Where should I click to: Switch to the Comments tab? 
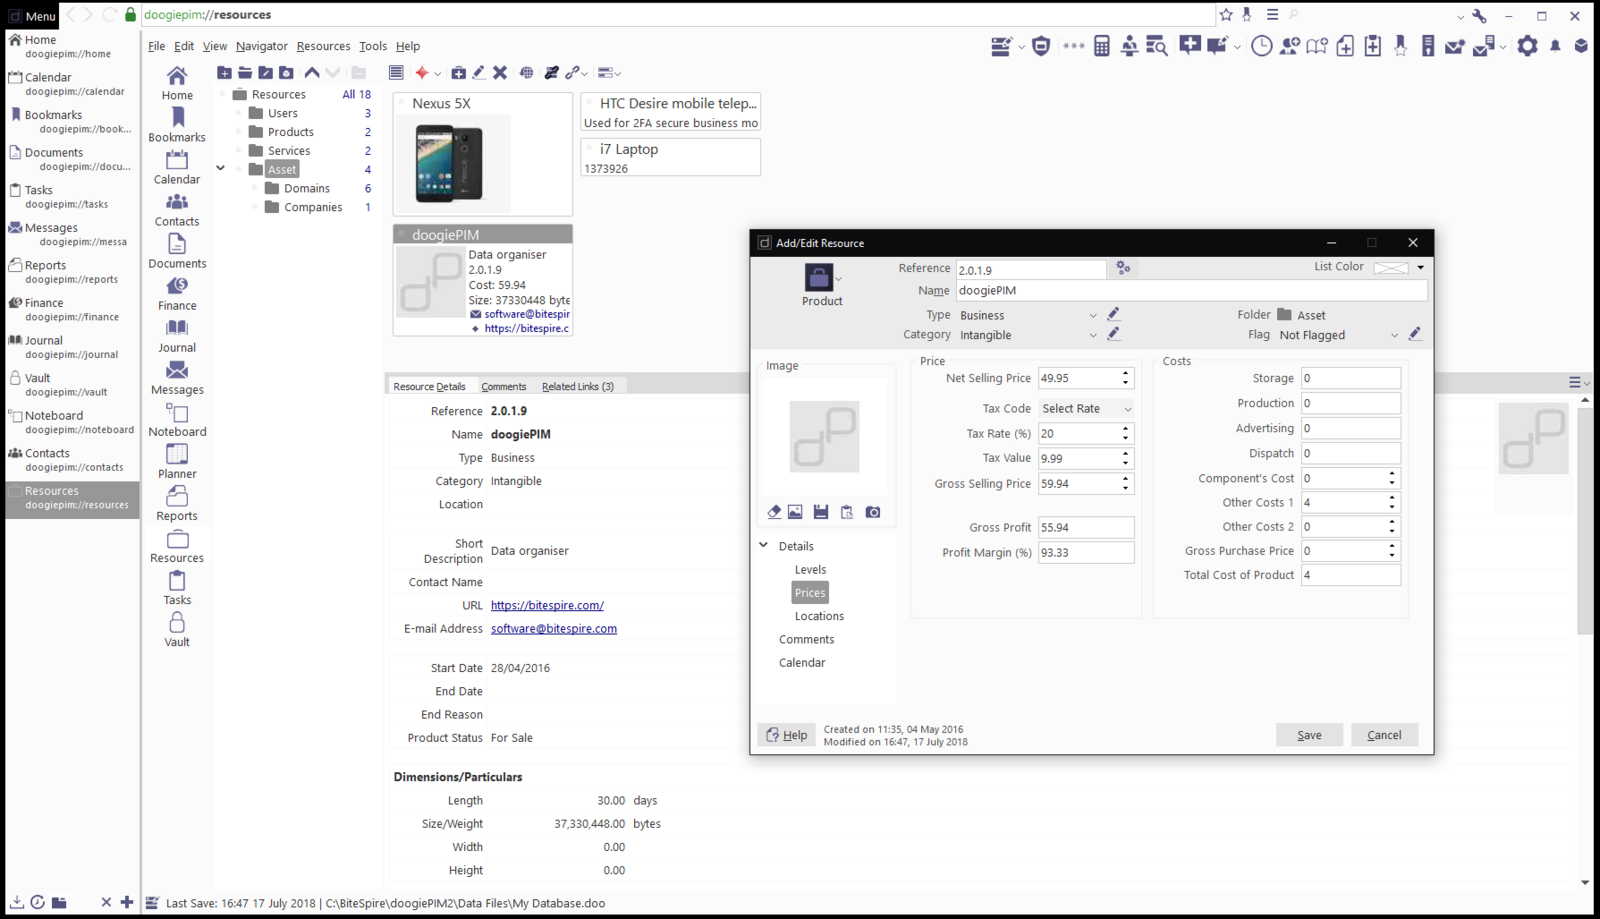tap(503, 386)
